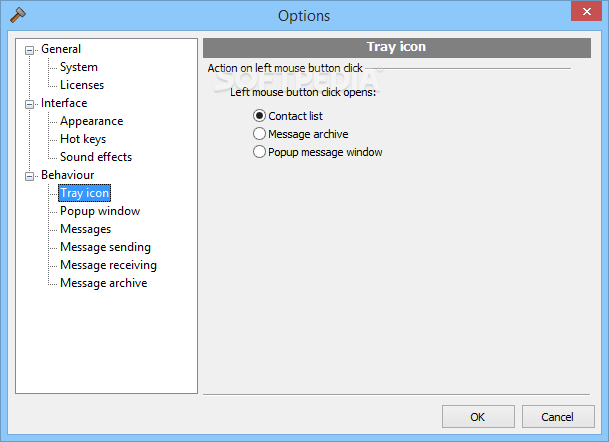
Task: Click 'Left mouse button click opens:' label
Action: 303,92
